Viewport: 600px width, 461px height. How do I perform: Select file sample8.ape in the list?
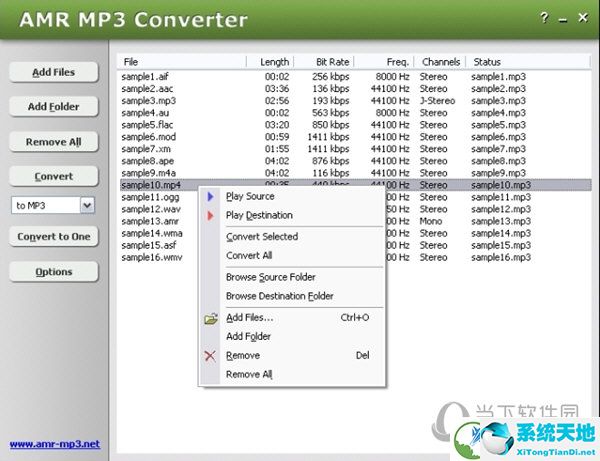pyautogui.click(x=148, y=161)
